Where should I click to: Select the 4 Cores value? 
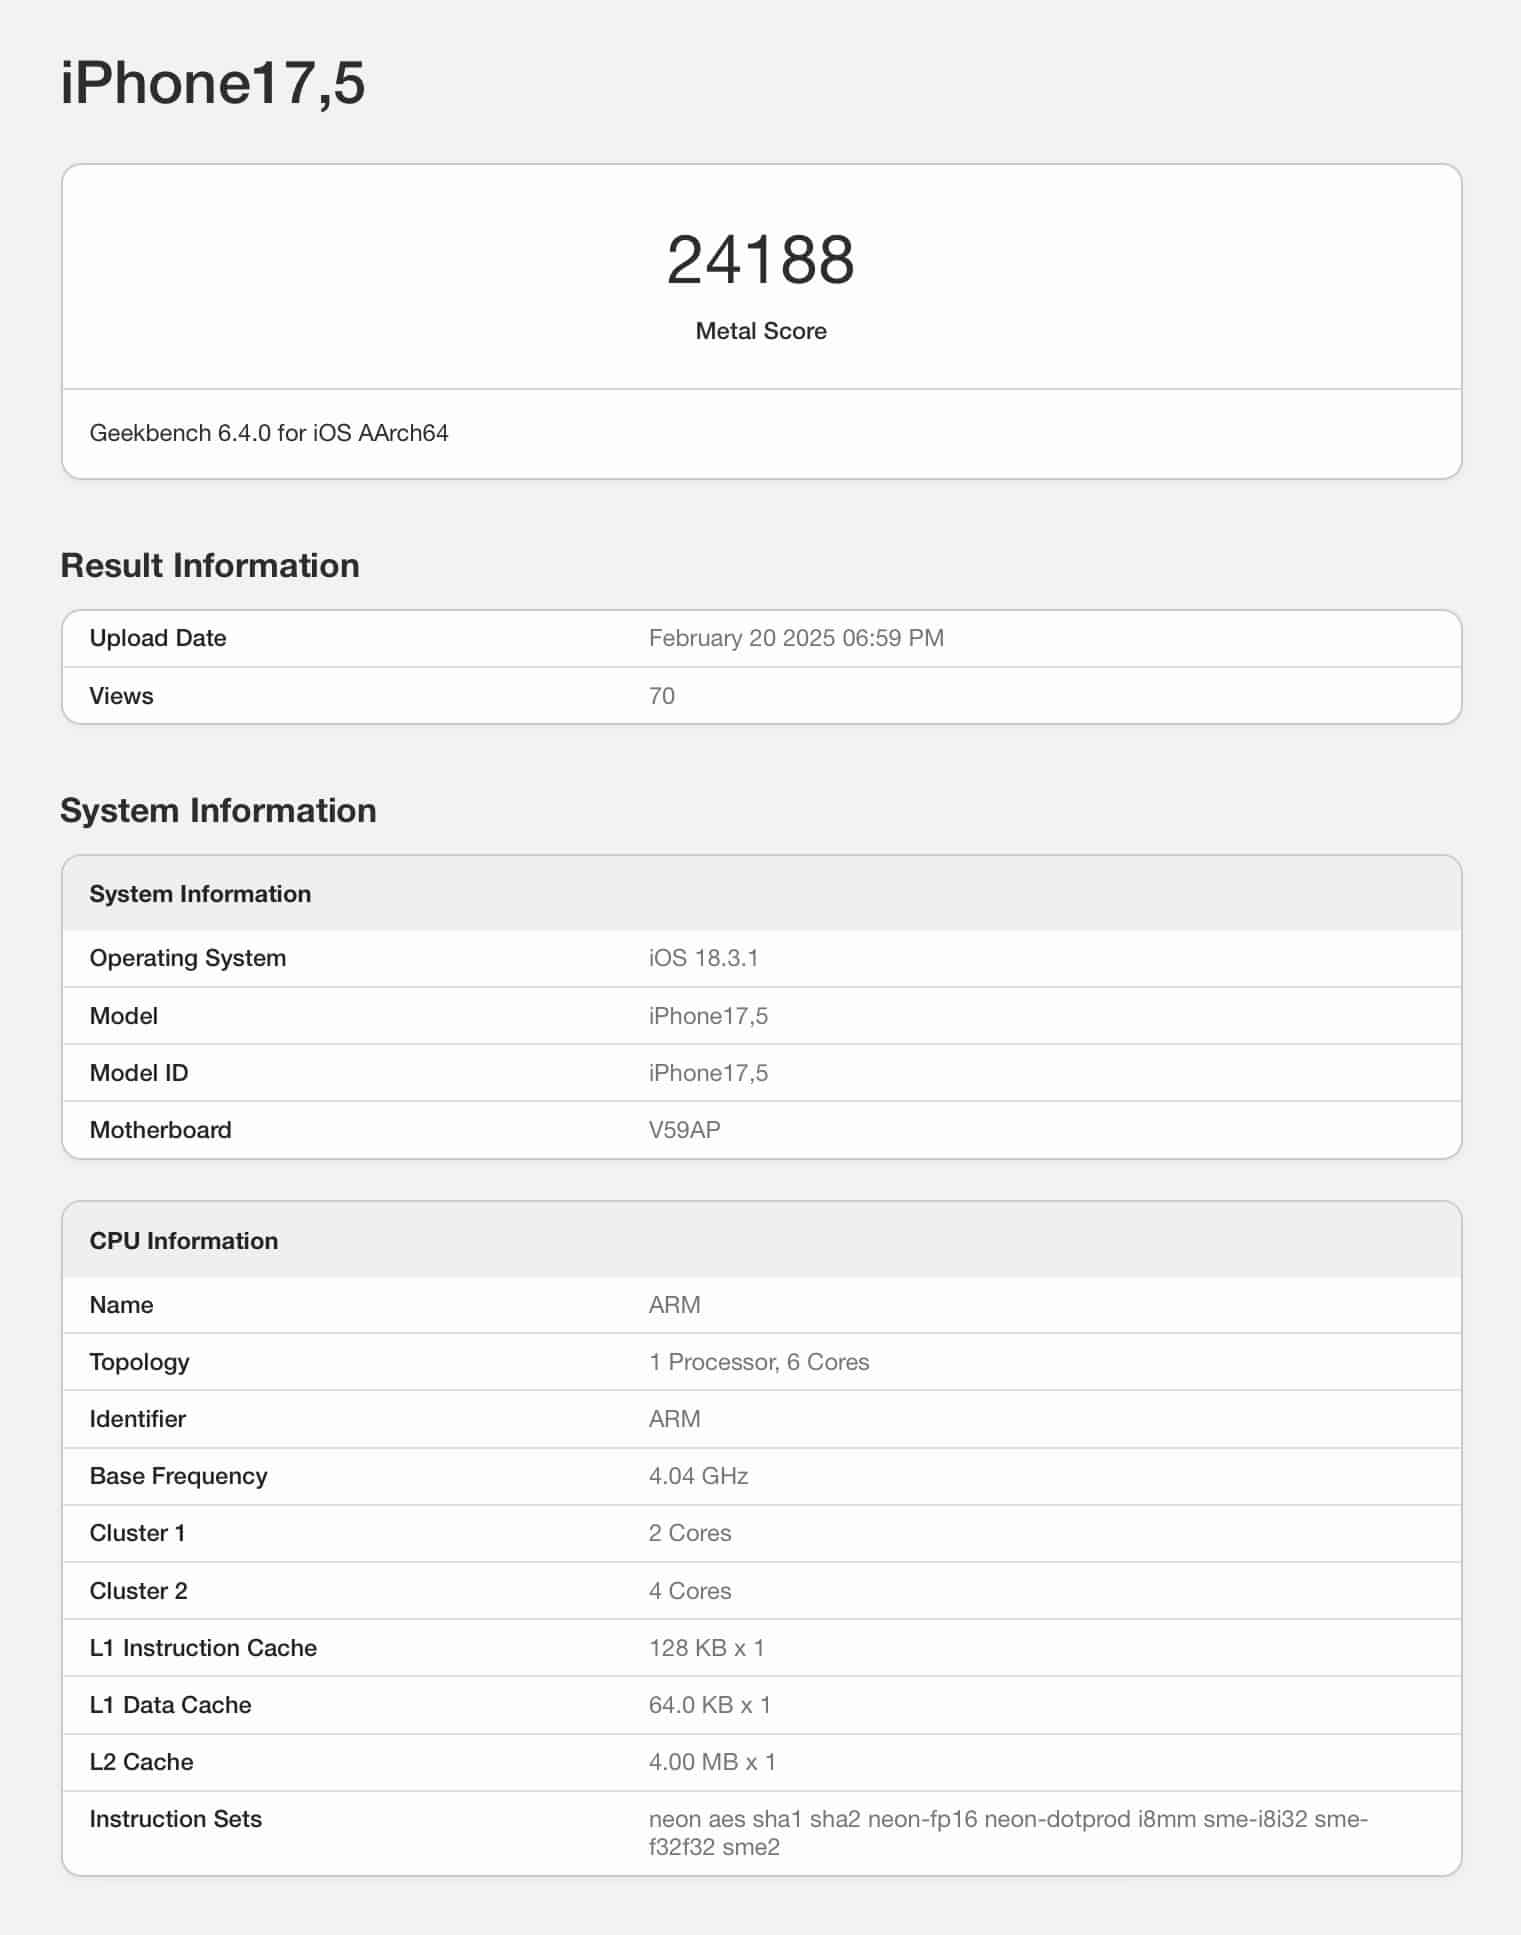point(690,1591)
